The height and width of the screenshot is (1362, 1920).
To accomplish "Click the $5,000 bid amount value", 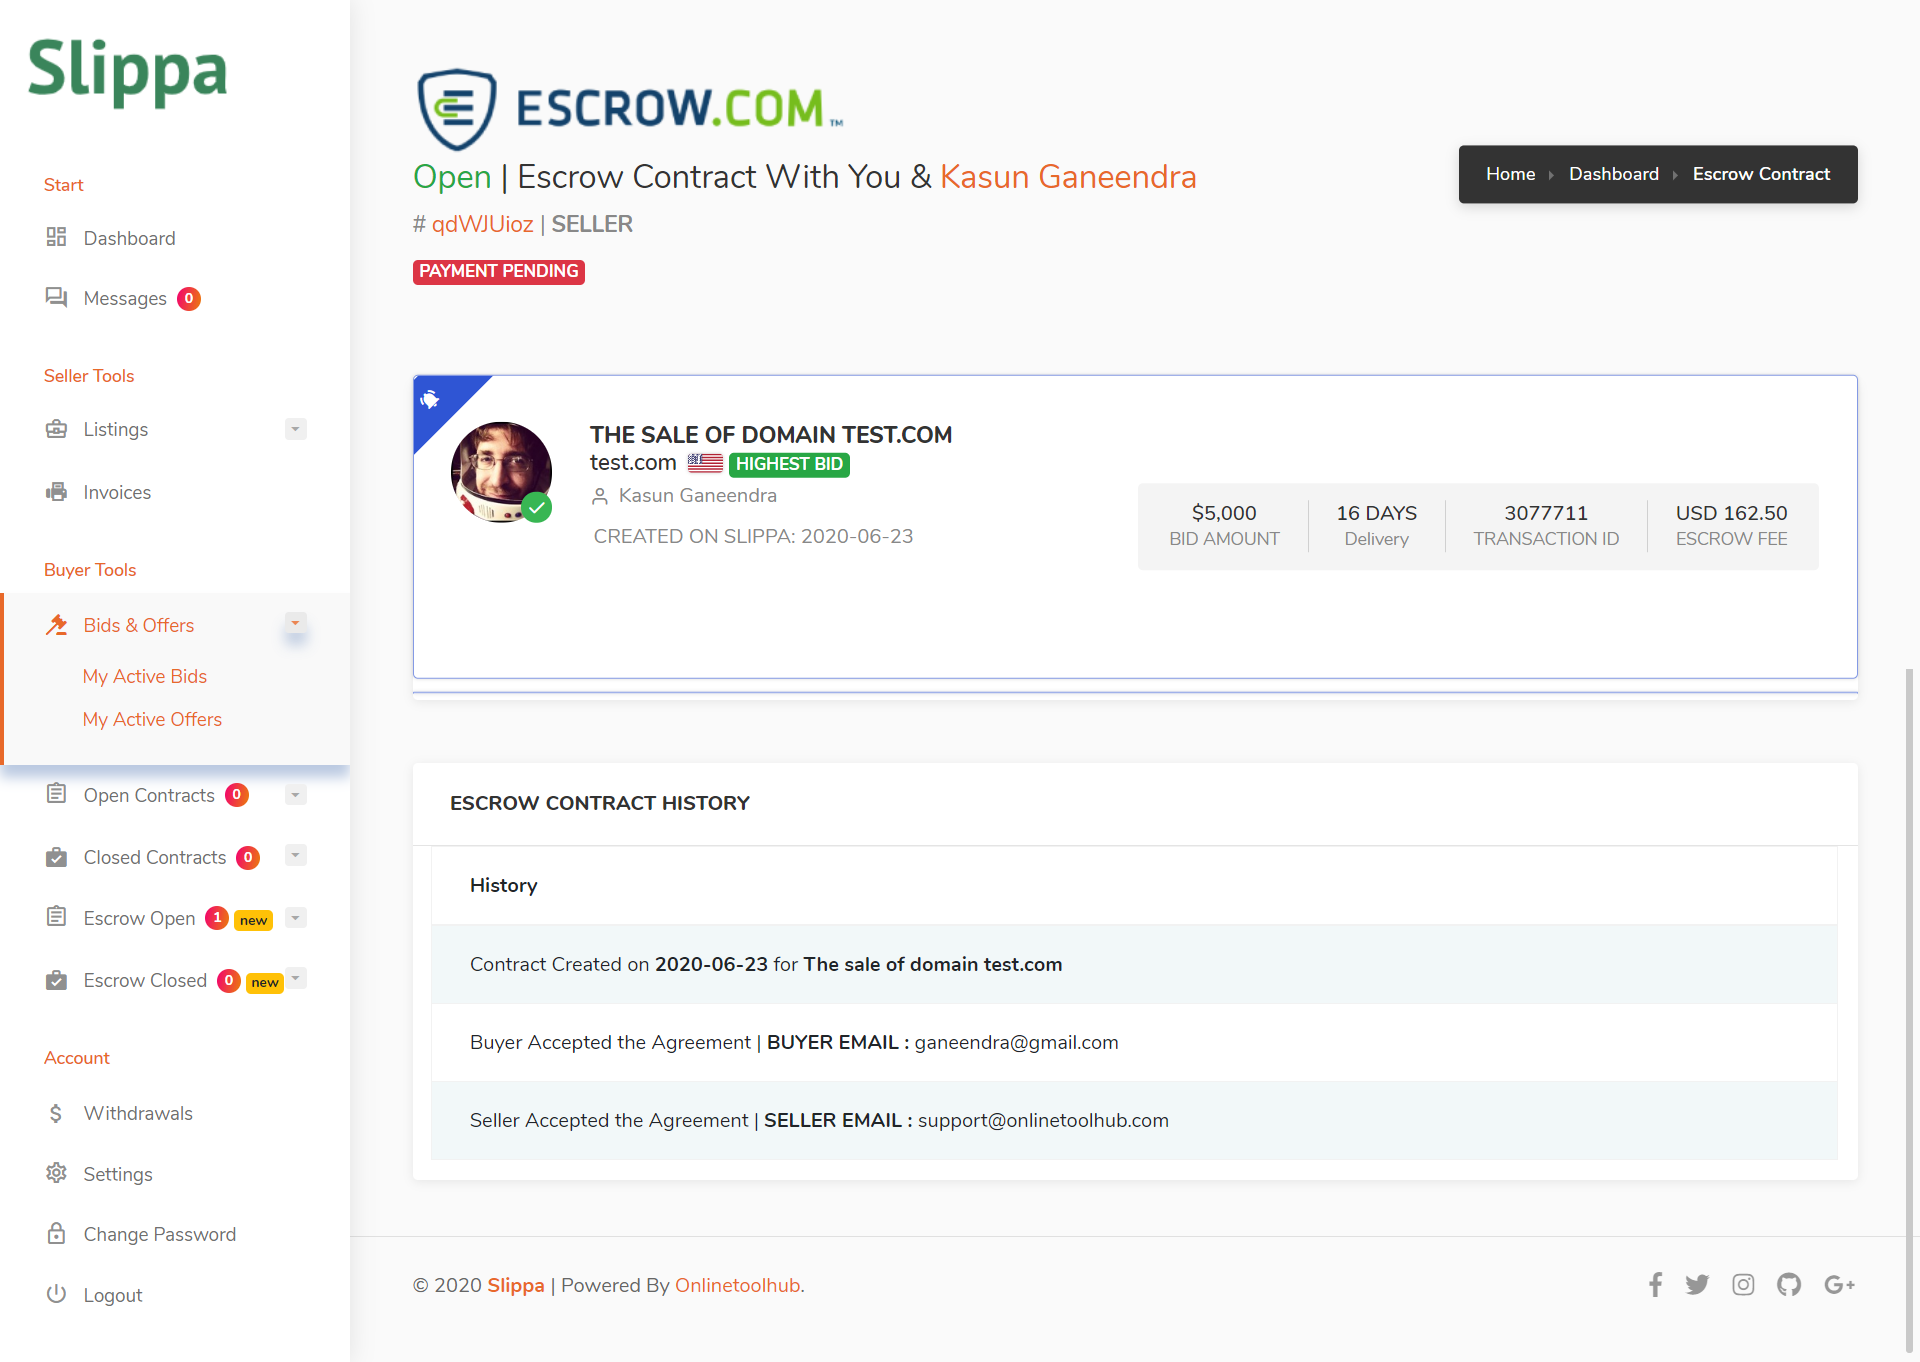I will click(1224, 513).
